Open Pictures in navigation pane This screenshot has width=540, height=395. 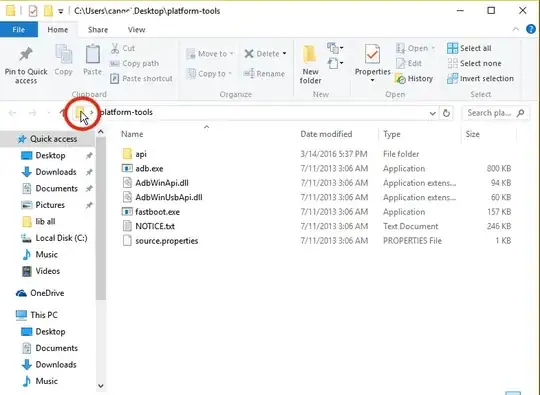click(x=50, y=205)
